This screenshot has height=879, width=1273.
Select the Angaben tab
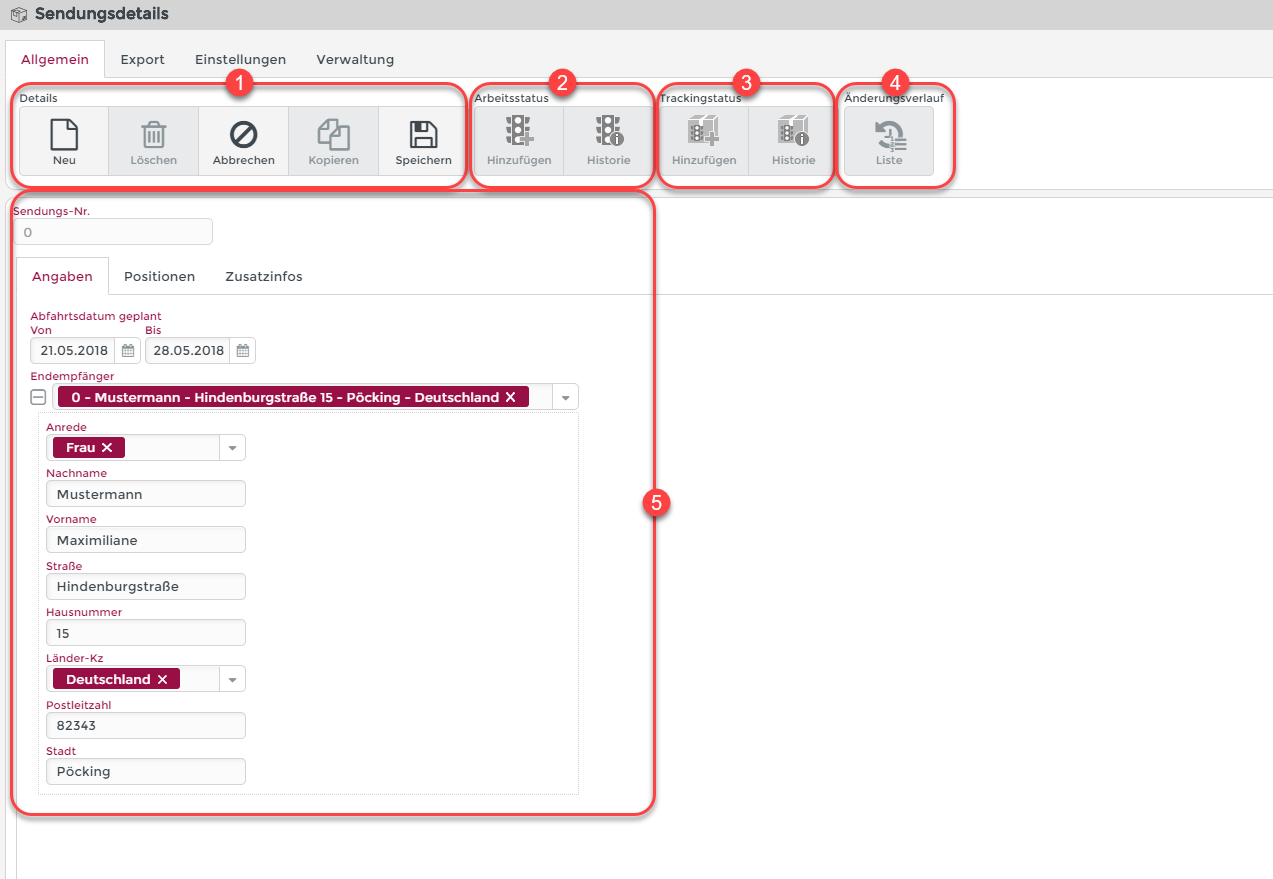tap(62, 276)
